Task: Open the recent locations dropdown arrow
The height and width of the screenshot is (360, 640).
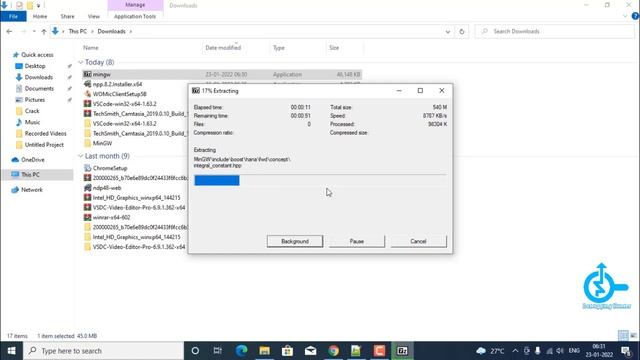Action: click(34, 31)
